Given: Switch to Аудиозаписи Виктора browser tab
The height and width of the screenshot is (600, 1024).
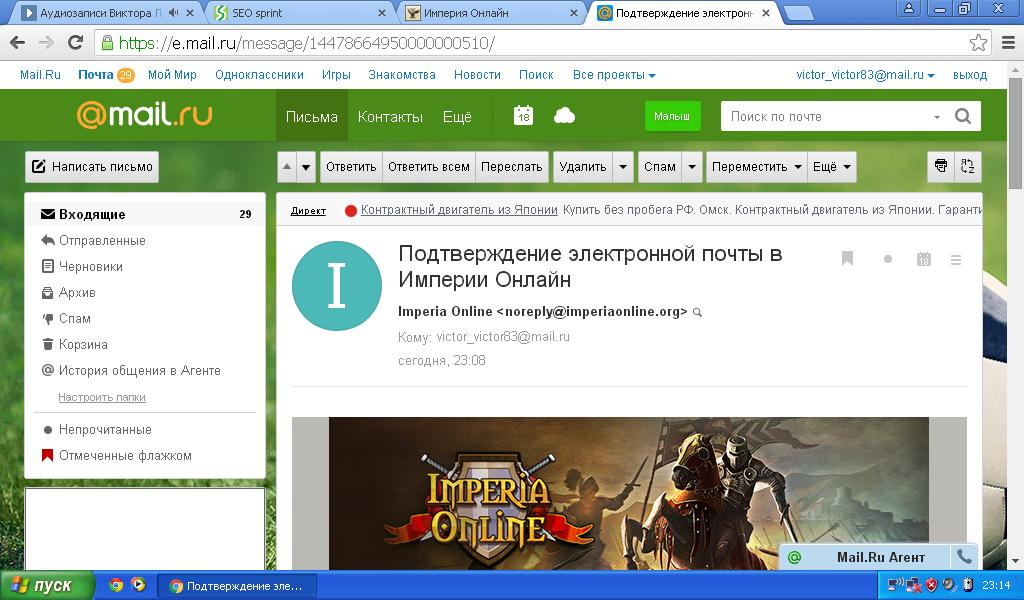Looking at the screenshot, I should [x=104, y=12].
